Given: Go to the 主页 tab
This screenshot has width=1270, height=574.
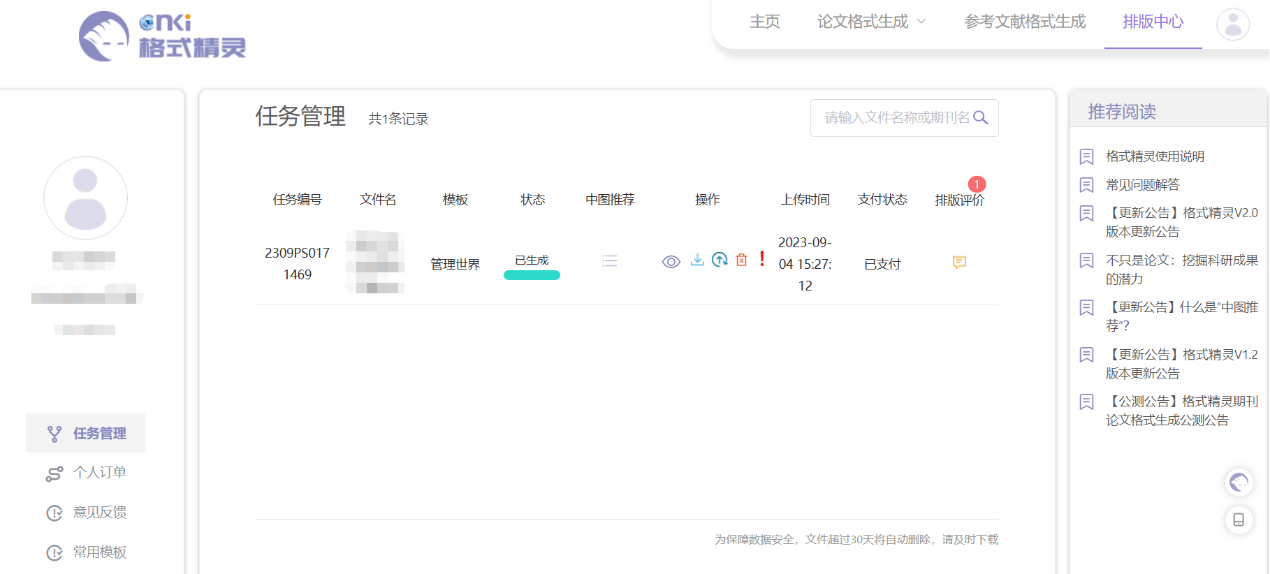Looking at the screenshot, I should click(x=765, y=22).
